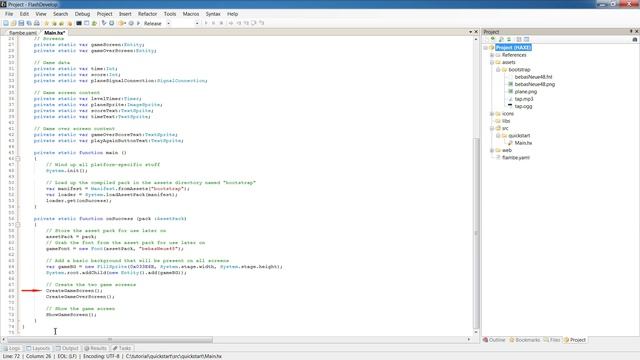Select the libs folder in tree
Image resolution: width=640 pixels, height=360 pixels.
coord(506,121)
